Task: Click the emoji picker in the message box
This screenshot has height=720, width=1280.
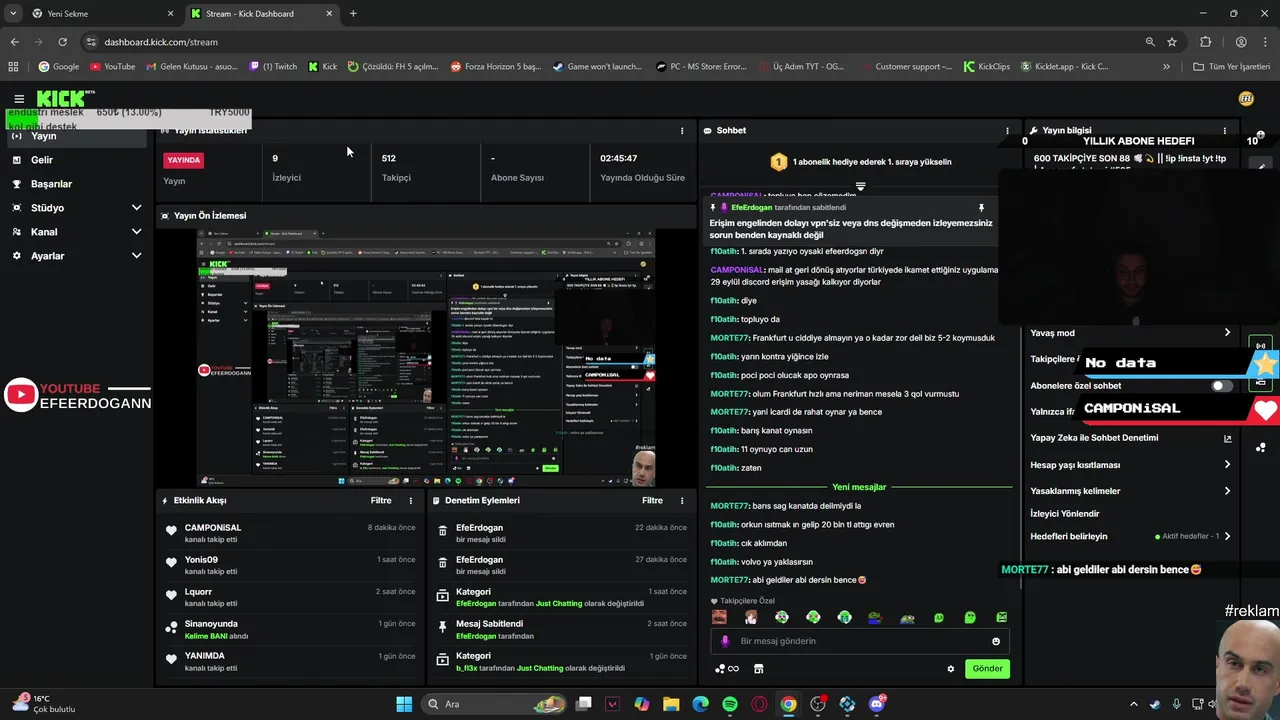Action: pyautogui.click(x=996, y=641)
